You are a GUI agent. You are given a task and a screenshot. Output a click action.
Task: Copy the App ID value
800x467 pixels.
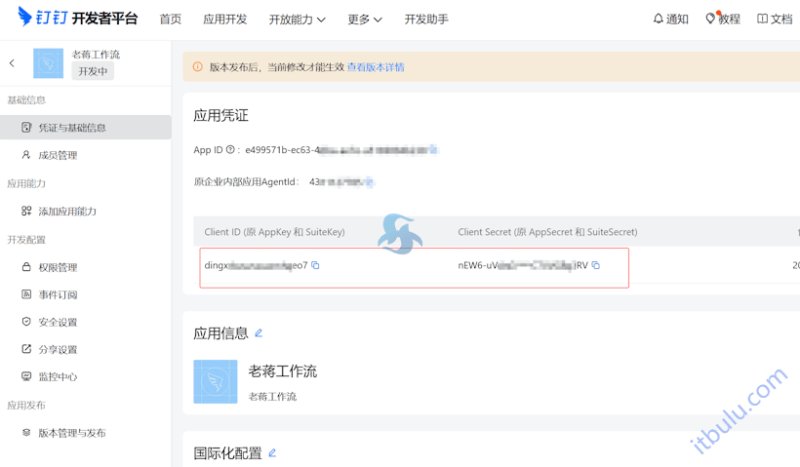[x=433, y=150]
